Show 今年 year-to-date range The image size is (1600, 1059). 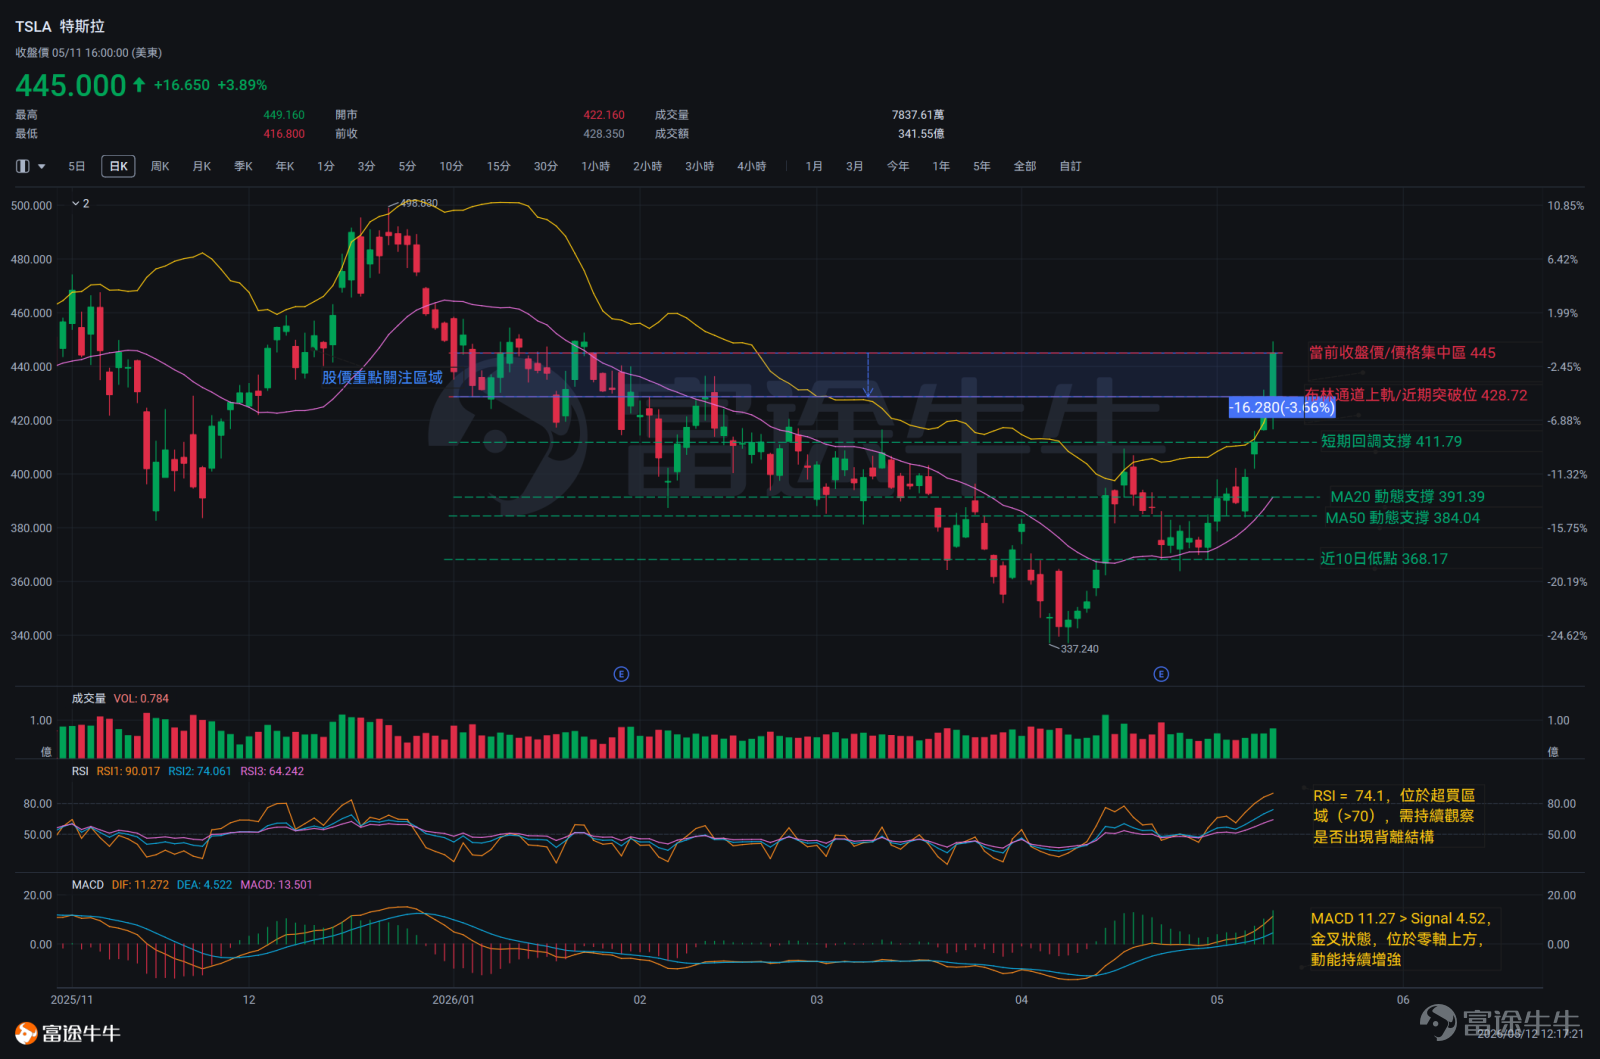click(898, 166)
